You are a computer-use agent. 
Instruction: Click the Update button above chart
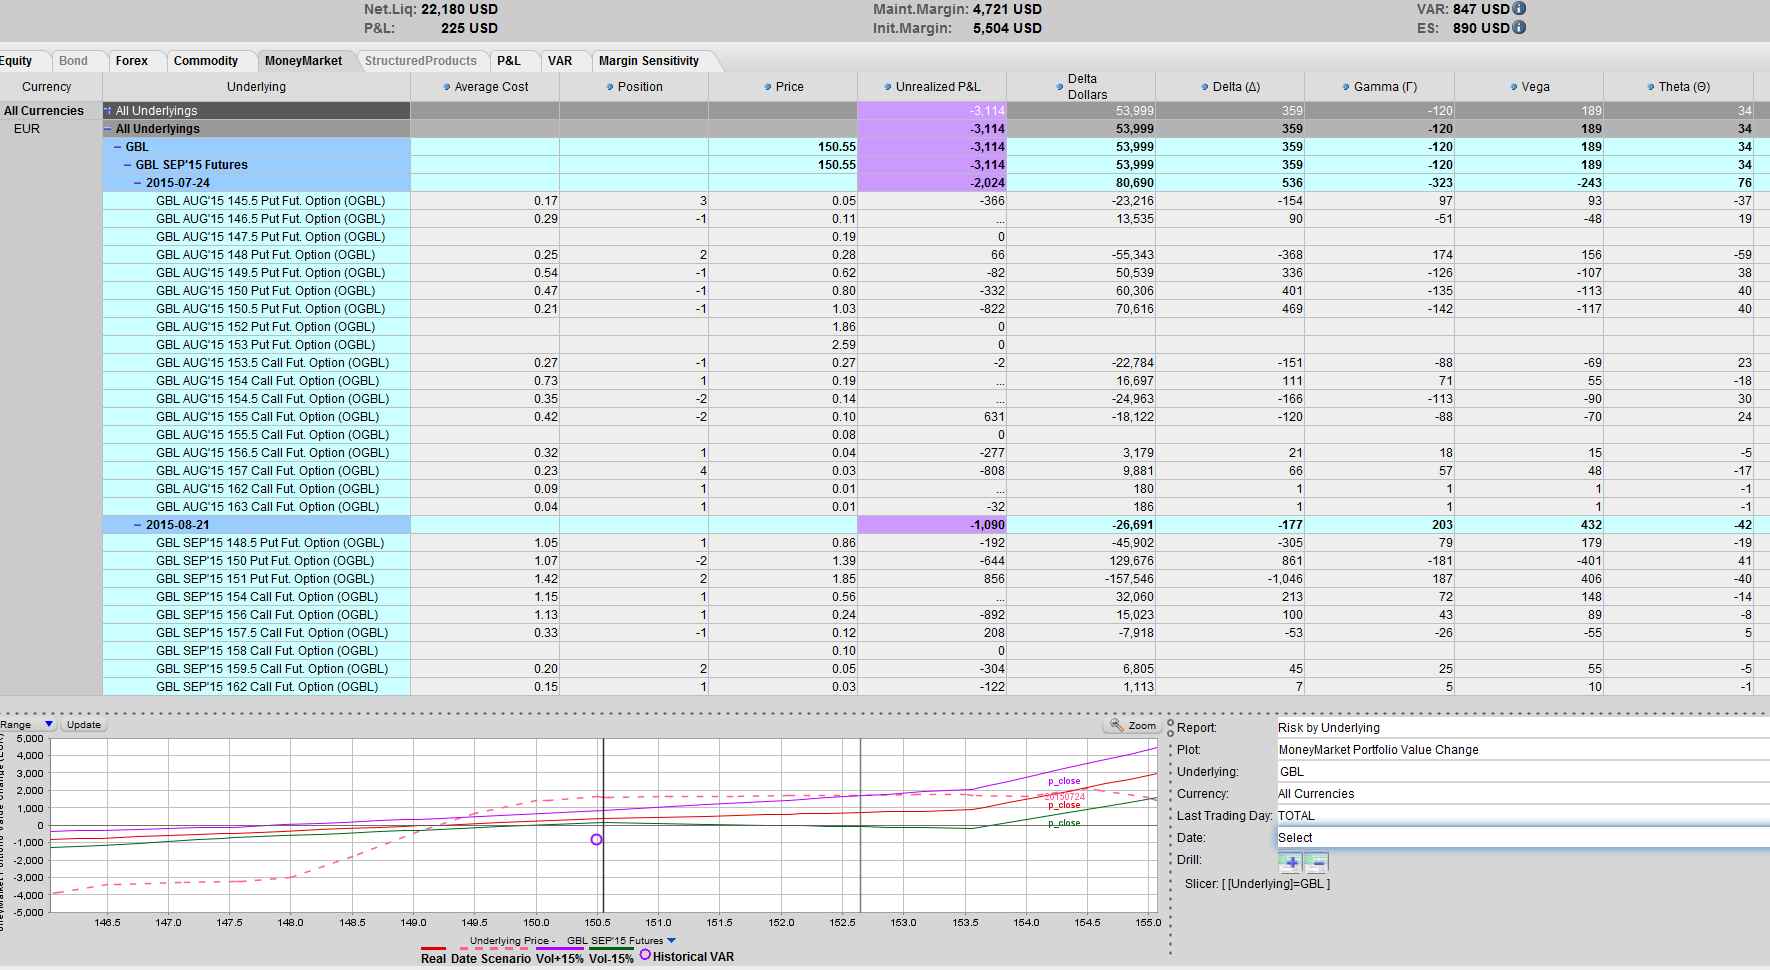[x=83, y=724]
